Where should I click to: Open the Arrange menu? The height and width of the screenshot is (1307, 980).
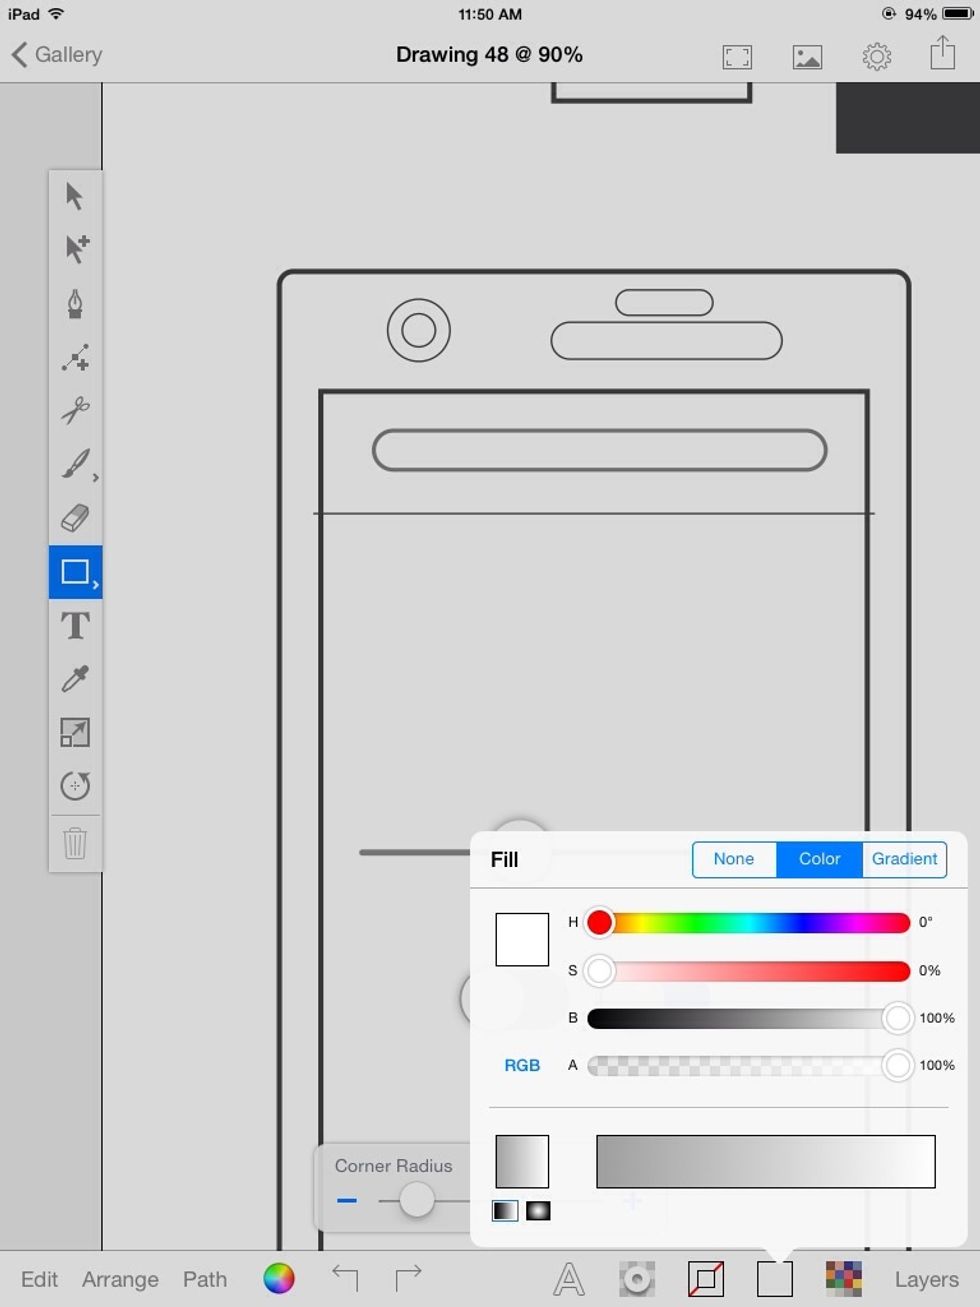tap(120, 1279)
